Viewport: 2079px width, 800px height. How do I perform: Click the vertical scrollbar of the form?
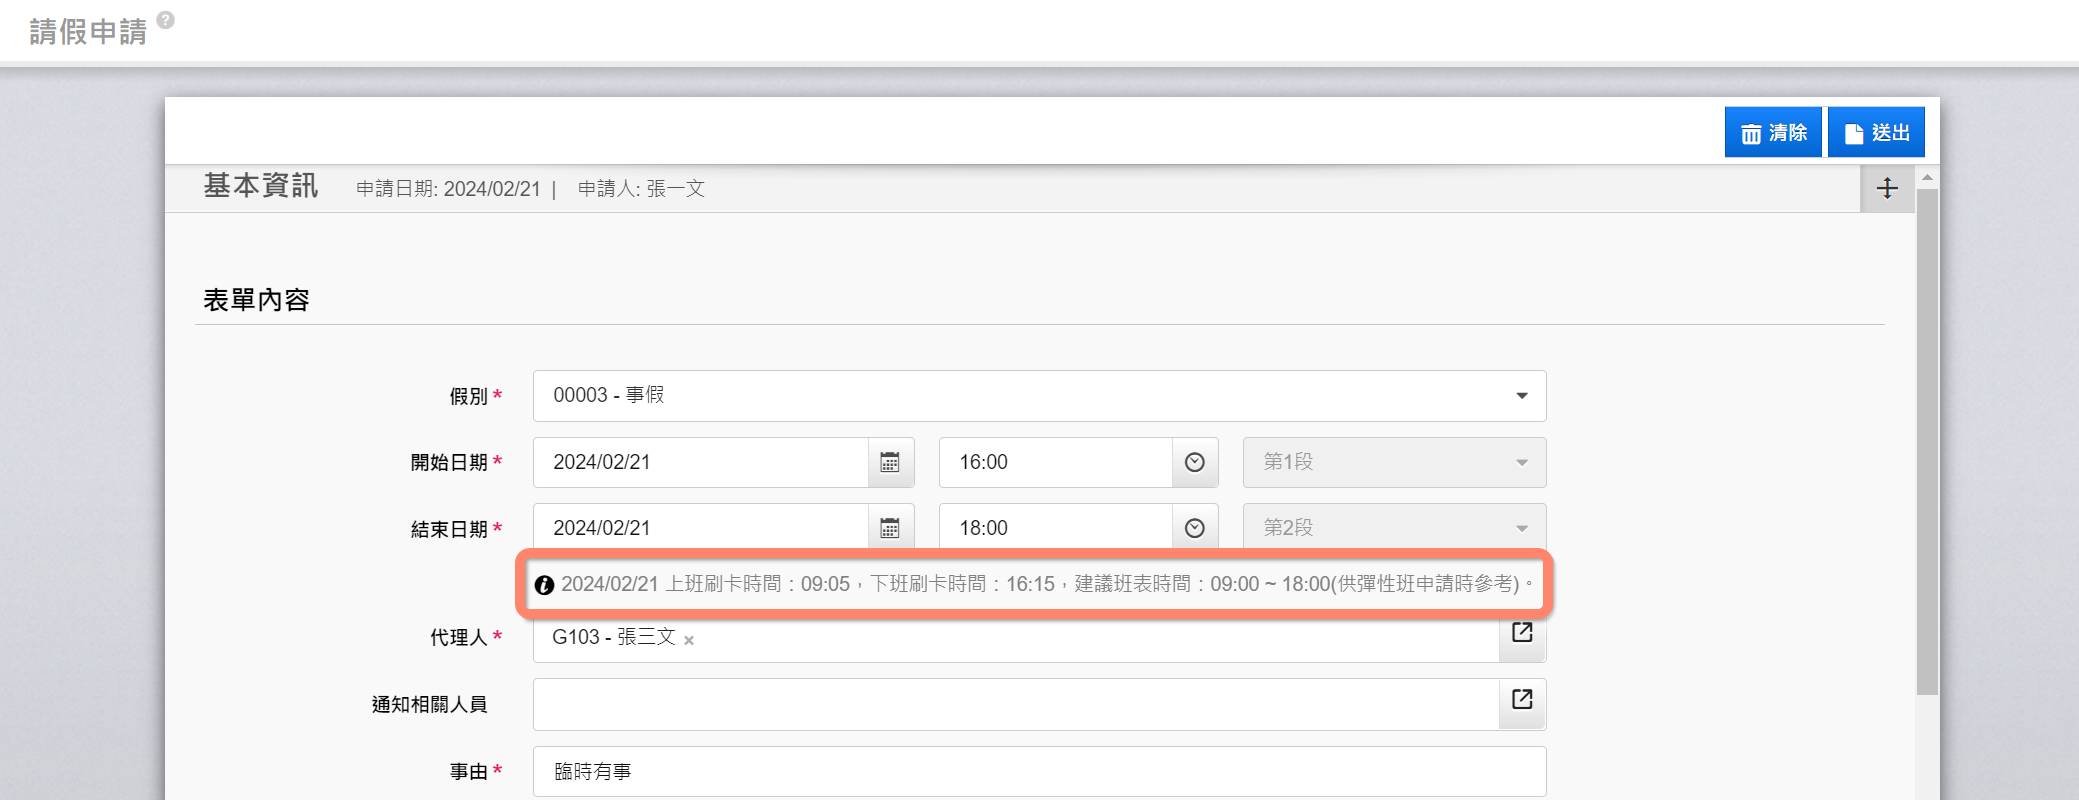[1927, 440]
